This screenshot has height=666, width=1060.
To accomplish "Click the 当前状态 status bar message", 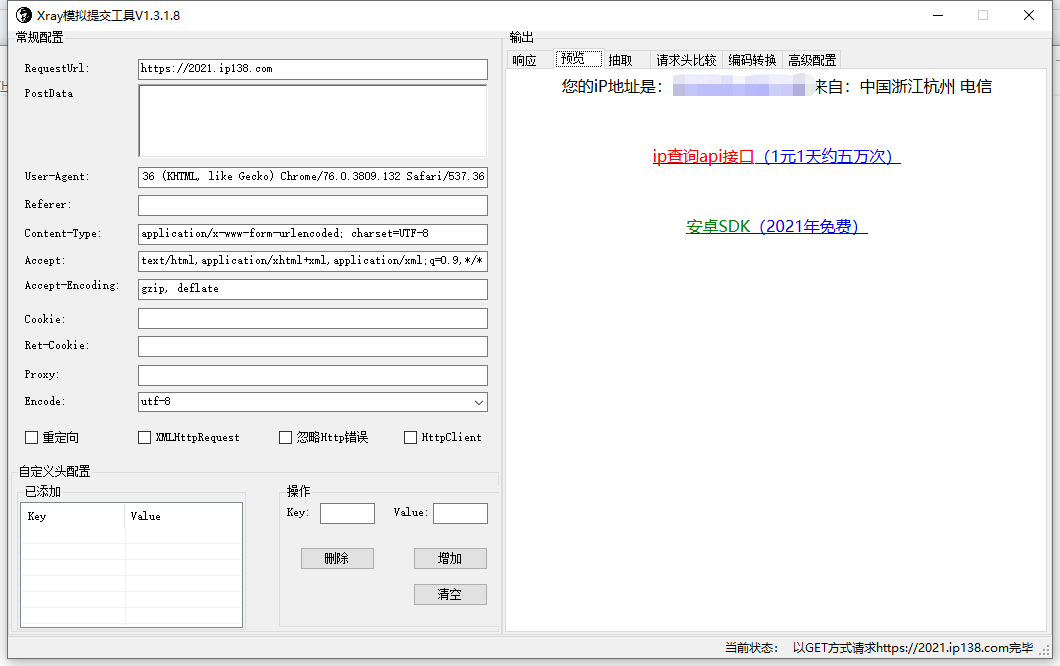I will pos(879,648).
